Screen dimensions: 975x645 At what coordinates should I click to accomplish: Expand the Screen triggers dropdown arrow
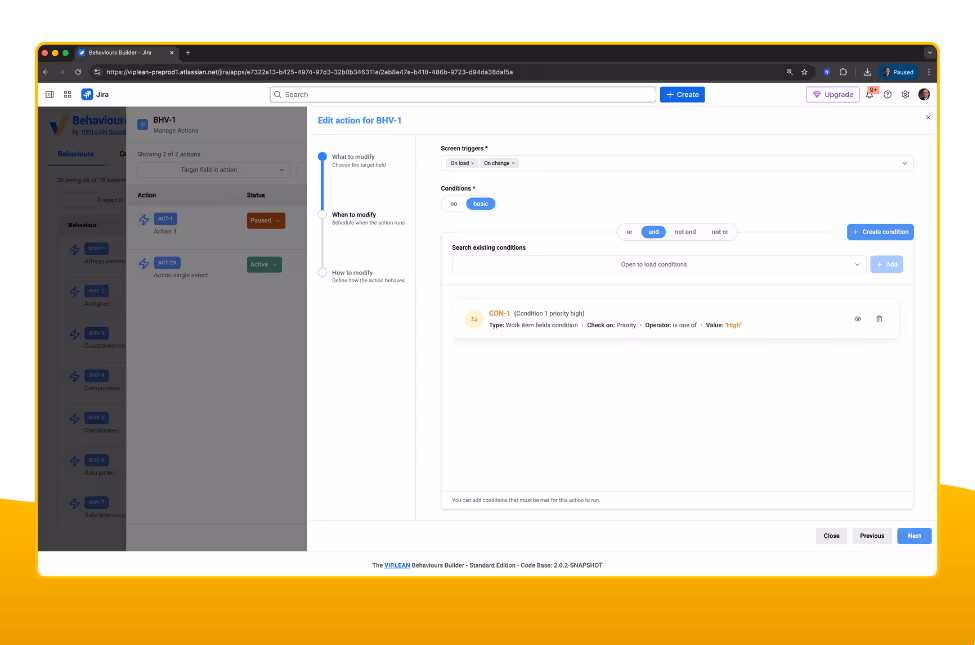904,164
